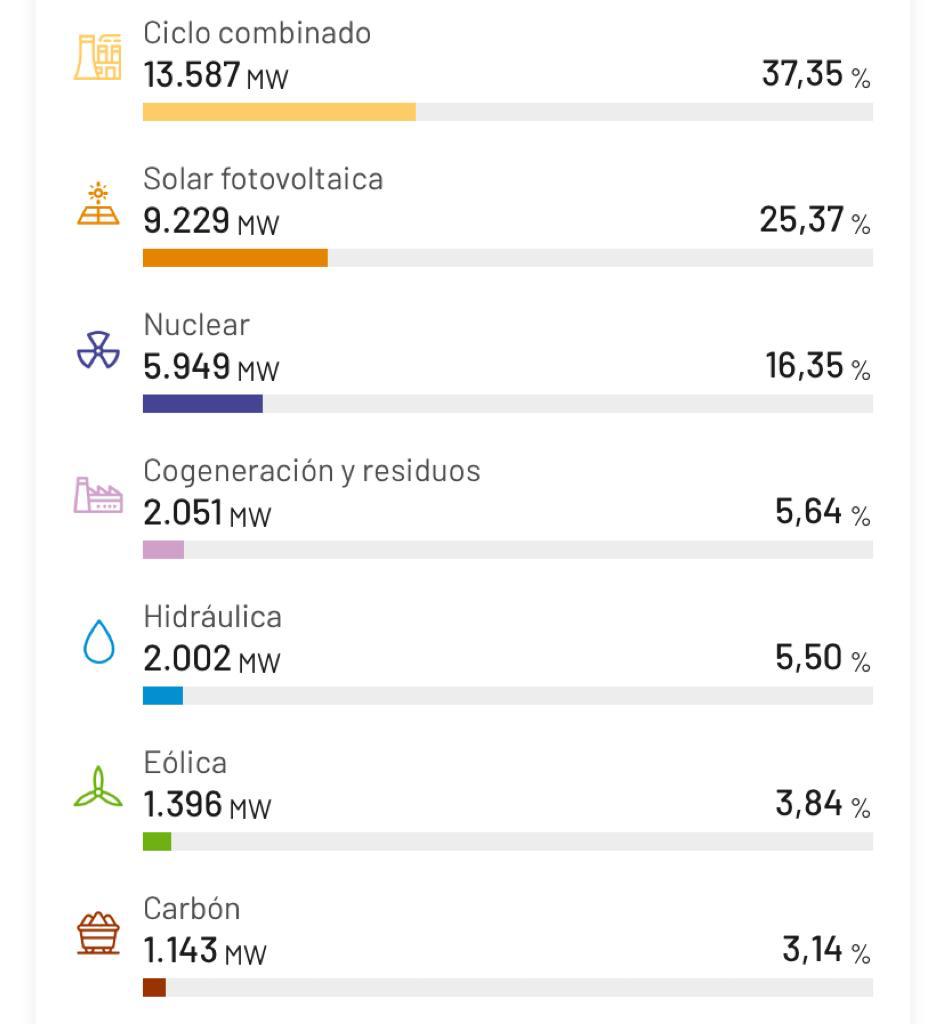The width and height of the screenshot is (944, 1024).
Task: Click the Carbón 1.143 MW value
Action: pyautogui.click(x=204, y=951)
